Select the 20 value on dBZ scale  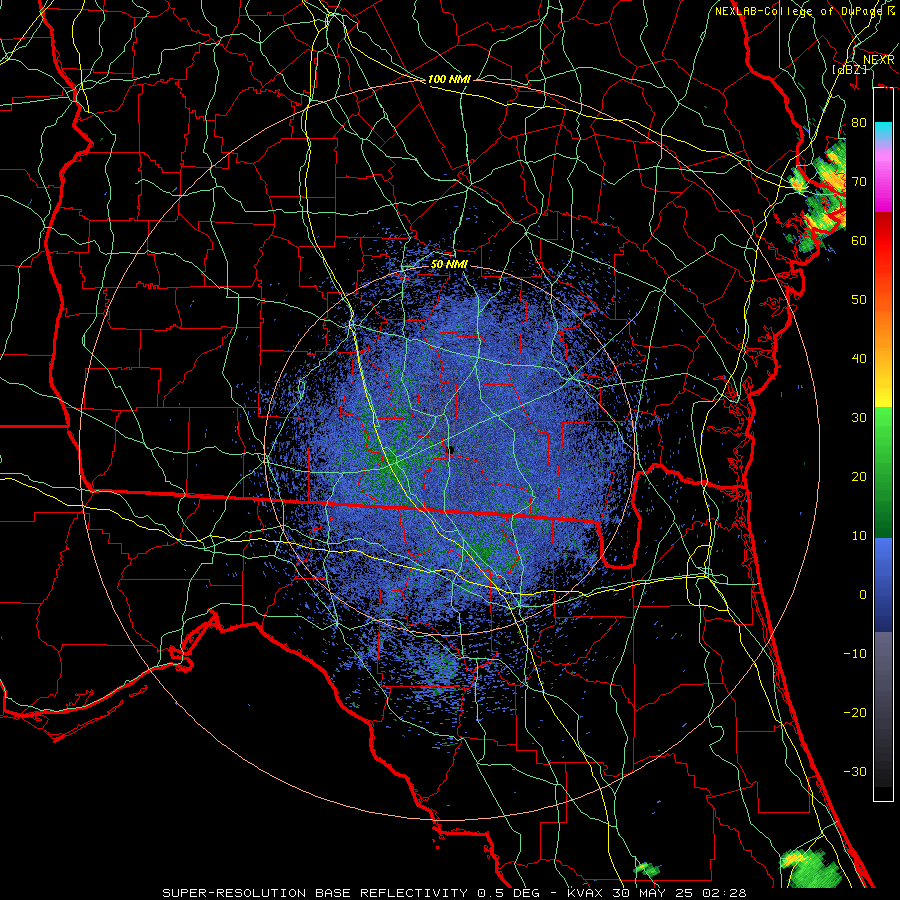[x=859, y=477]
